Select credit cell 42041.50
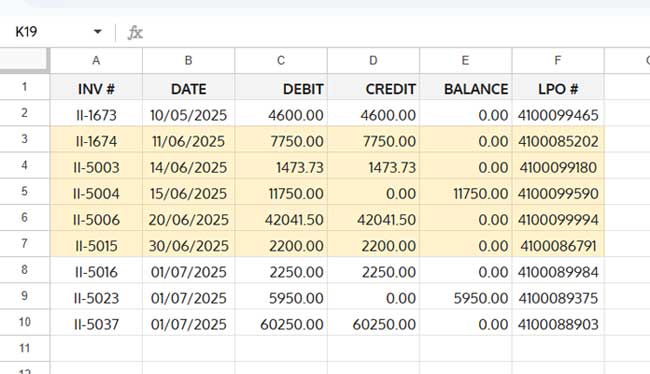 pyautogui.click(x=374, y=218)
